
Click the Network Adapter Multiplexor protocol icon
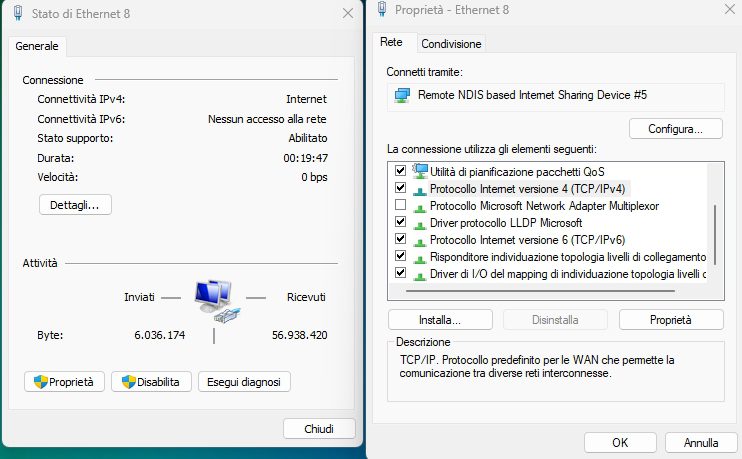(x=420, y=208)
